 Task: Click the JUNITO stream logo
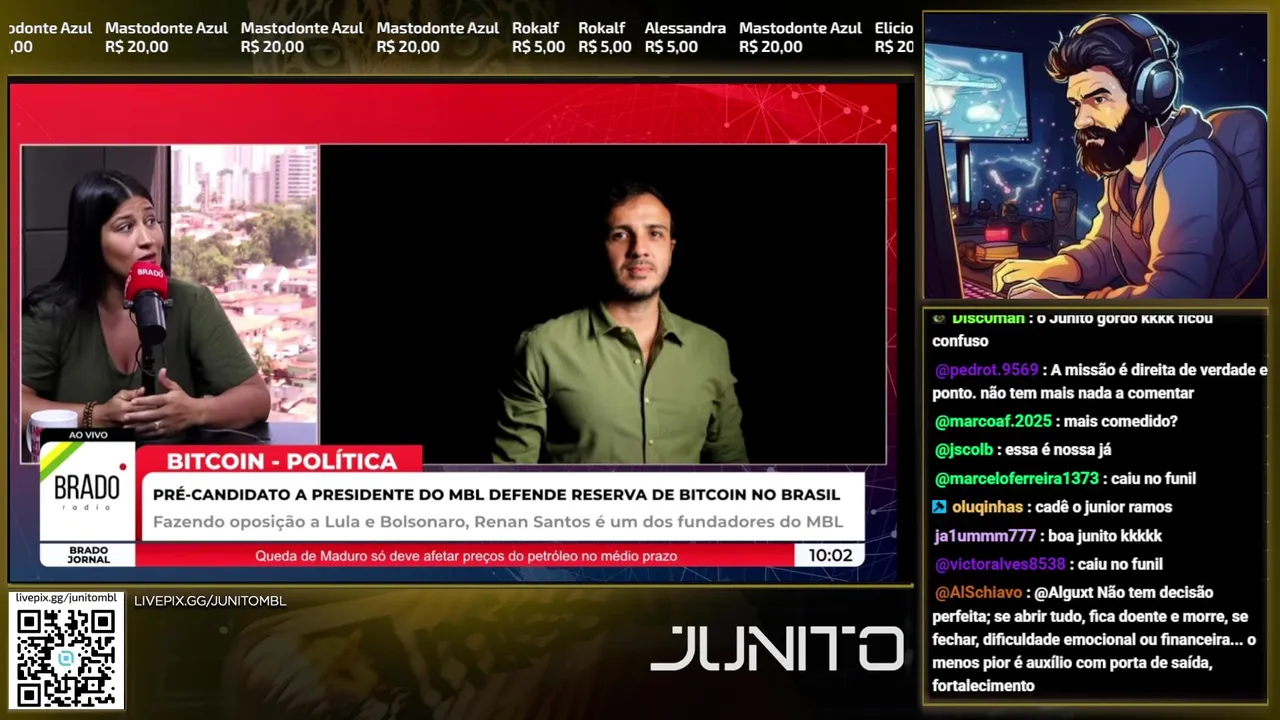777,648
